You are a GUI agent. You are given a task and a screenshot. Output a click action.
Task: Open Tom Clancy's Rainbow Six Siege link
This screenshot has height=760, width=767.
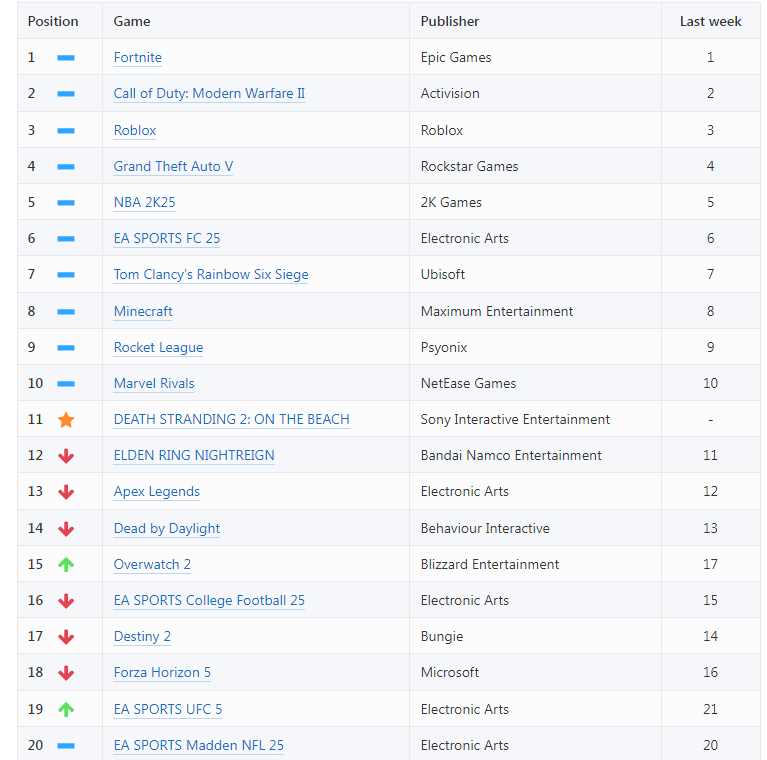click(x=211, y=274)
